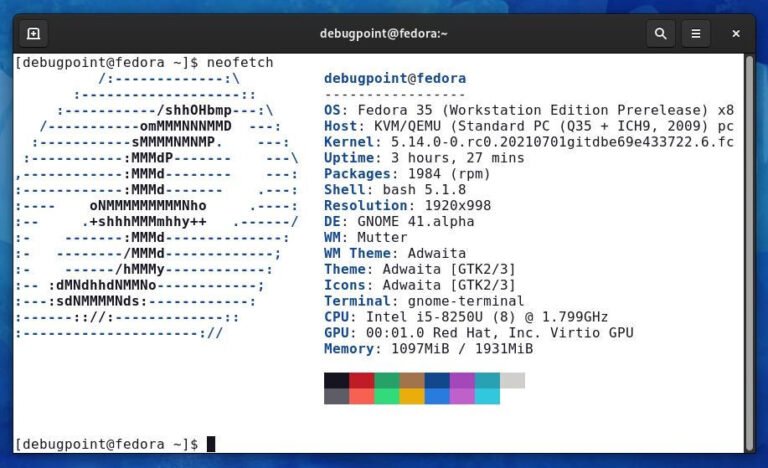Click the debugpoint@fedora header in output

point(395,78)
